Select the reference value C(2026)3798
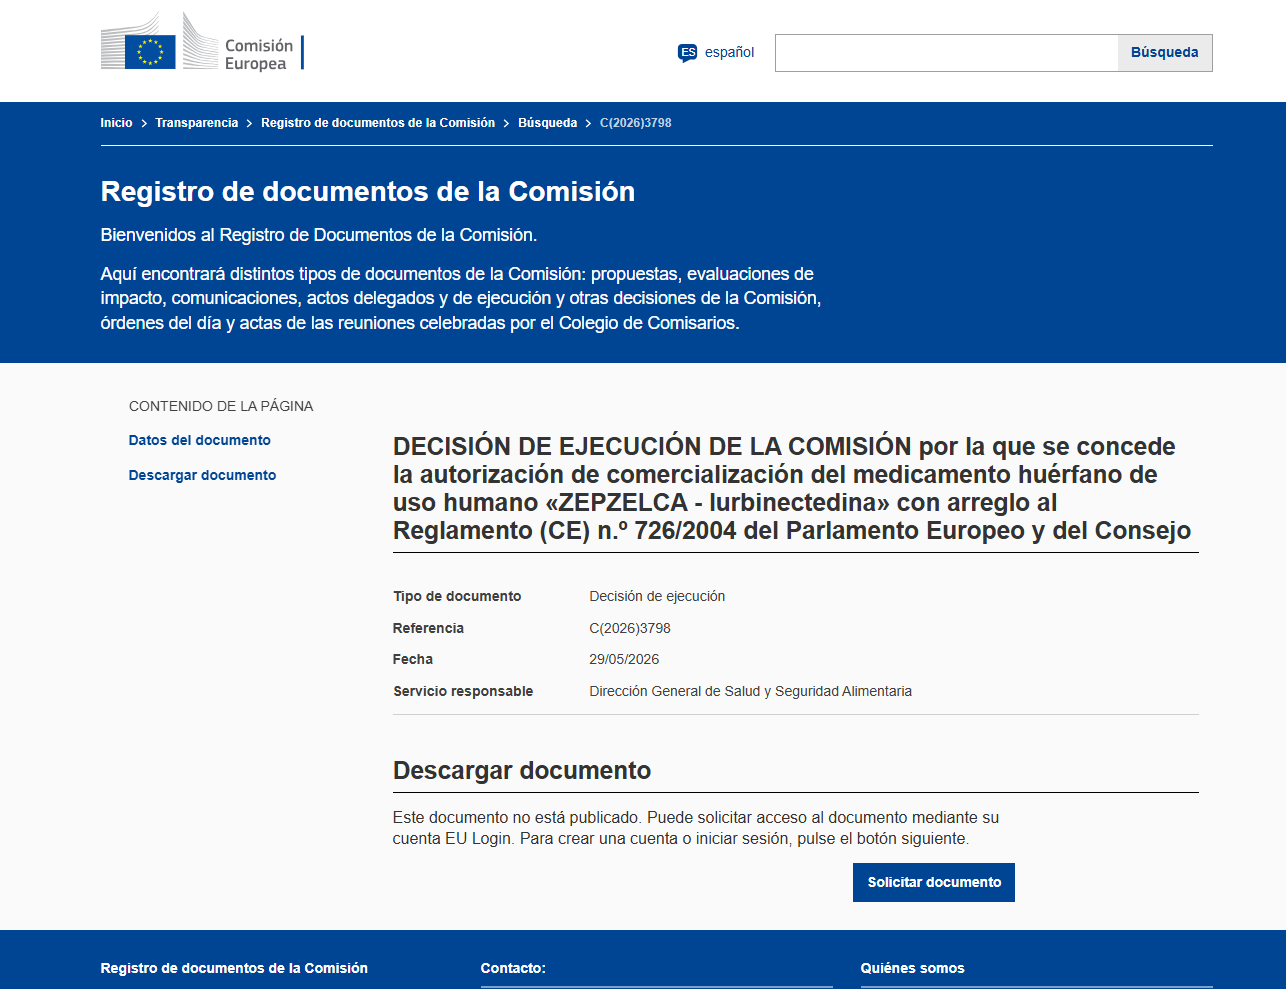 (x=630, y=628)
